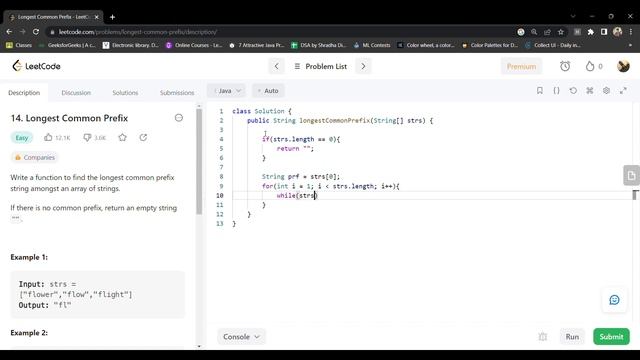Open a new browser tab
Image resolution: width=640 pixels, height=360 pixels.
click(112, 17)
